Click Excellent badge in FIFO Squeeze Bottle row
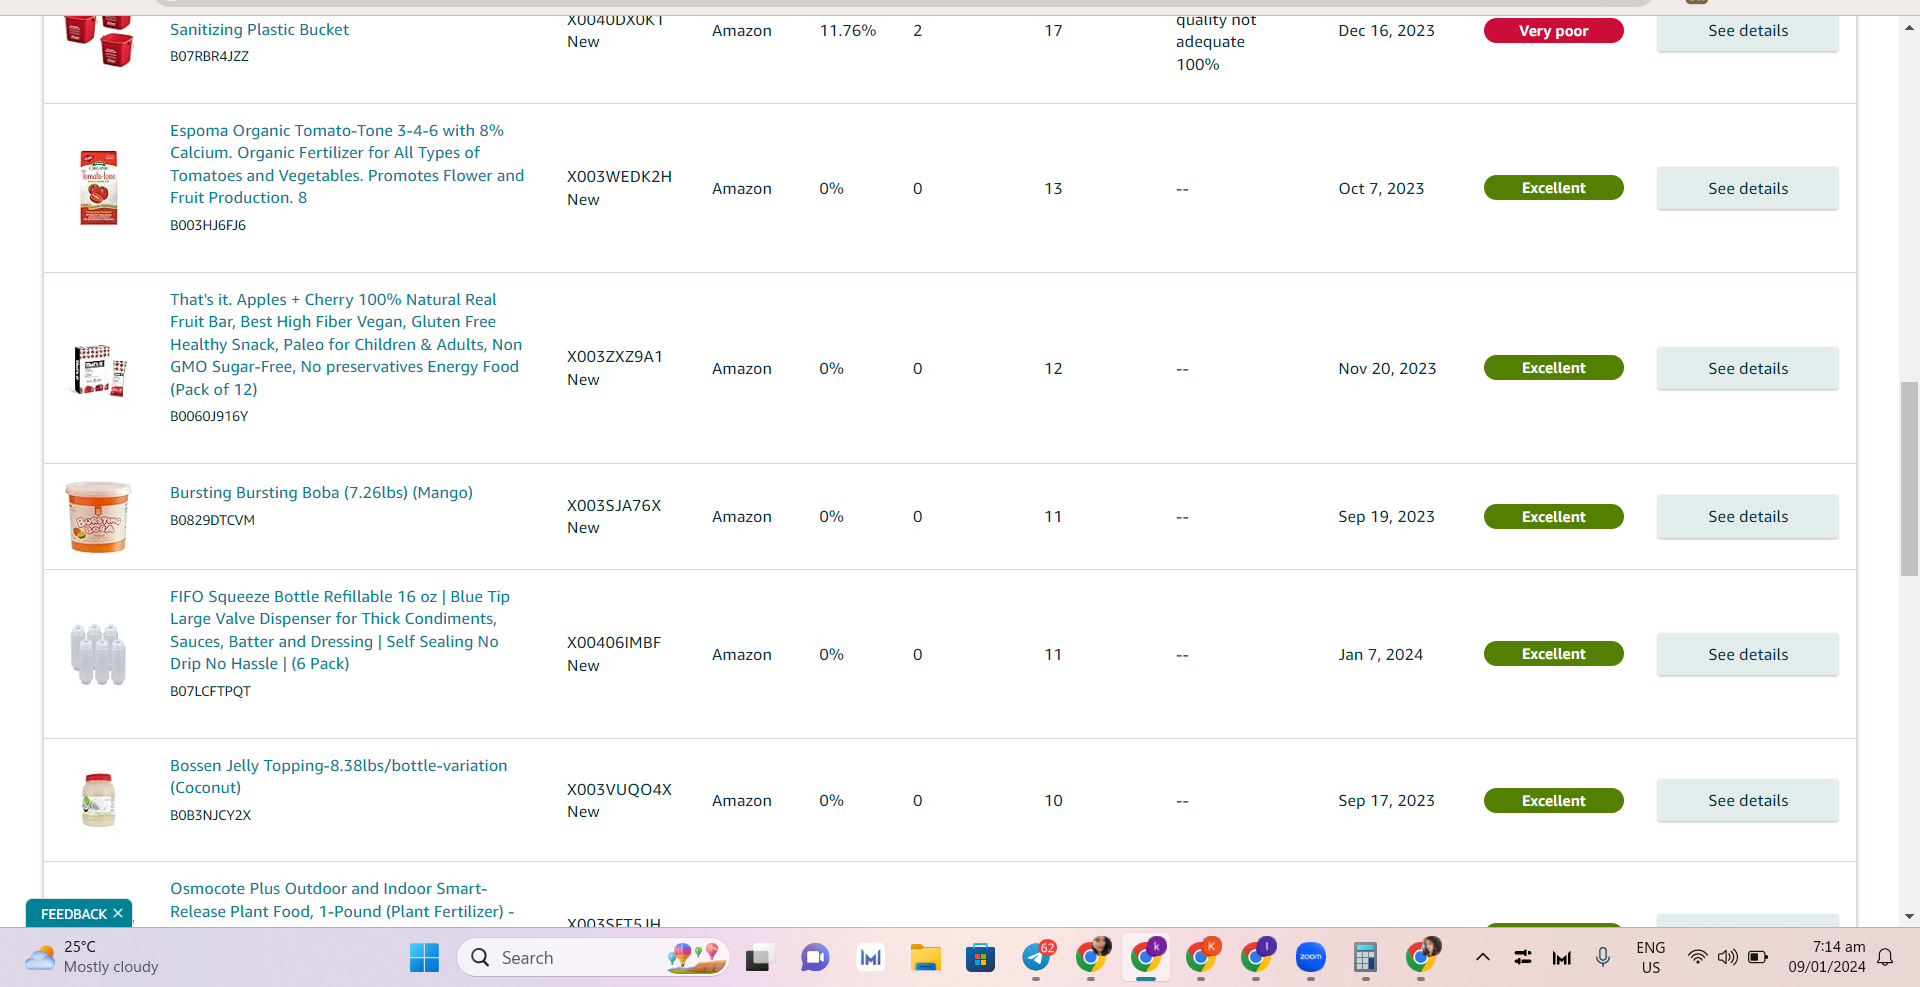 click(x=1553, y=654)
